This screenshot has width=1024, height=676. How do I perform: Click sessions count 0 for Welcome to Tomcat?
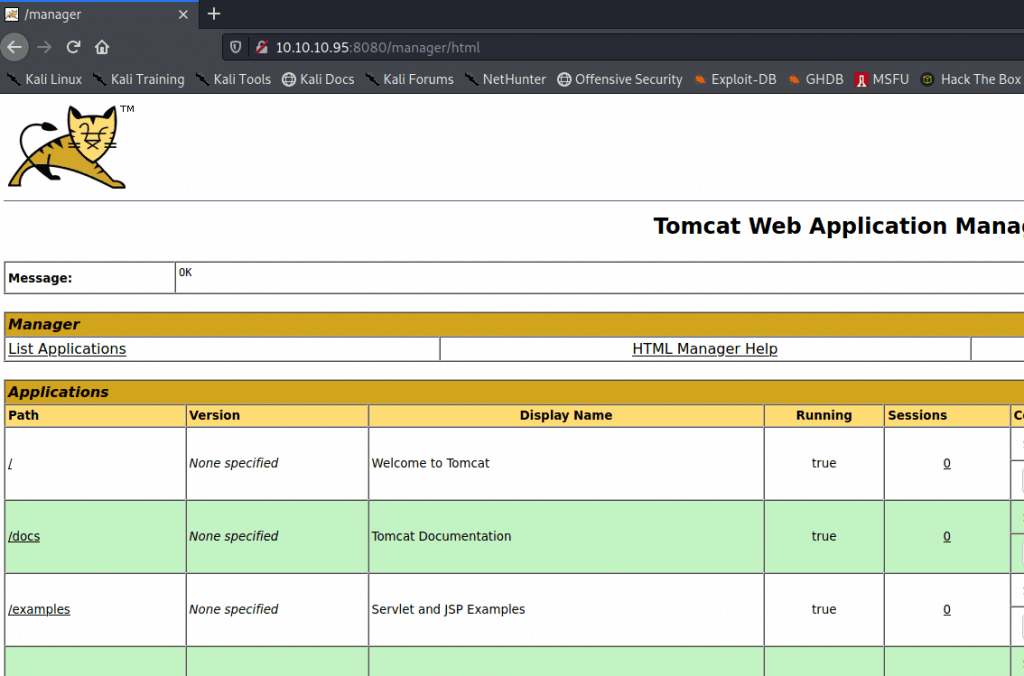coord(946,463)
